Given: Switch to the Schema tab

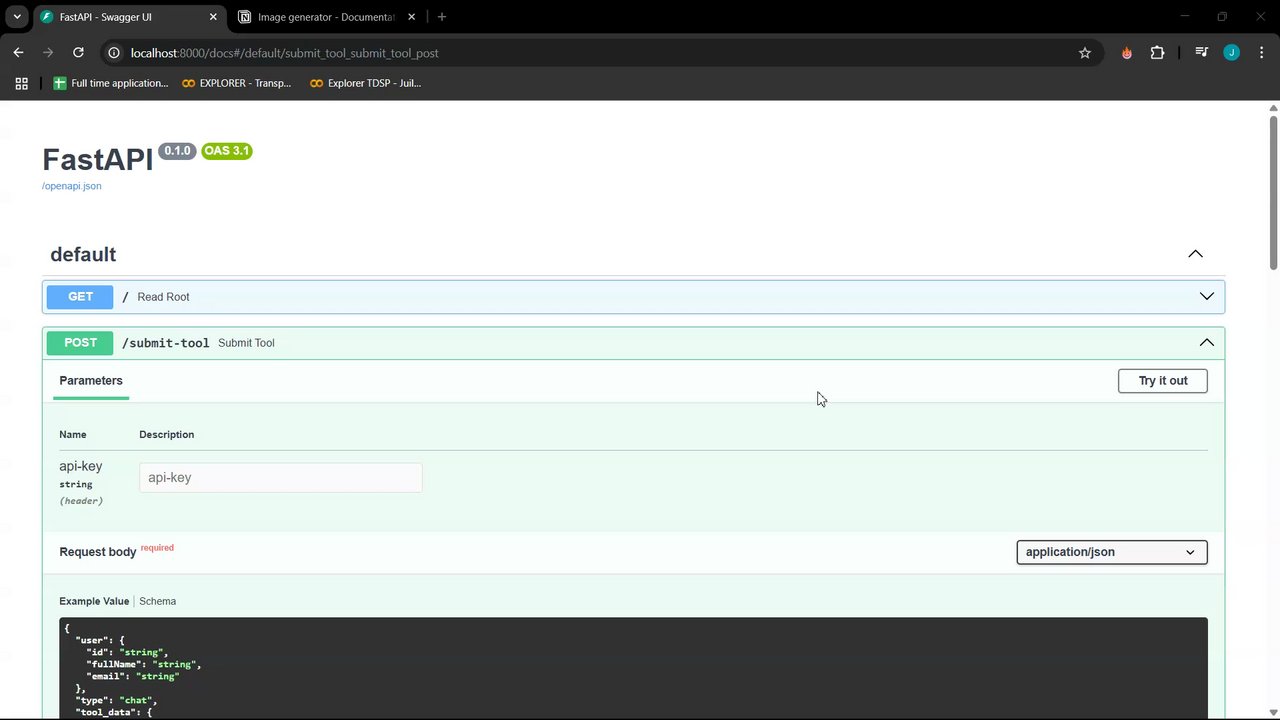Looking at the screenshot, I should [157, 601].
